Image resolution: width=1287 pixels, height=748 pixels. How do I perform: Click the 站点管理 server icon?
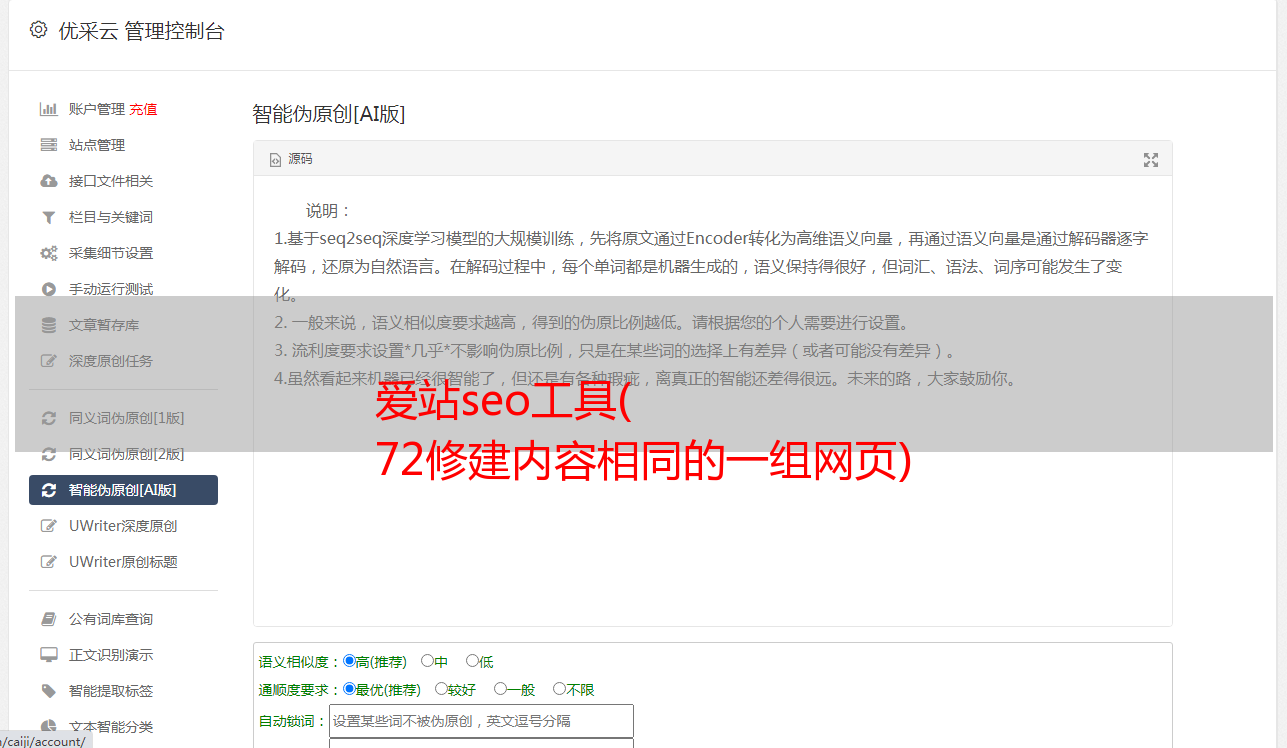click(x=48, y=145)
